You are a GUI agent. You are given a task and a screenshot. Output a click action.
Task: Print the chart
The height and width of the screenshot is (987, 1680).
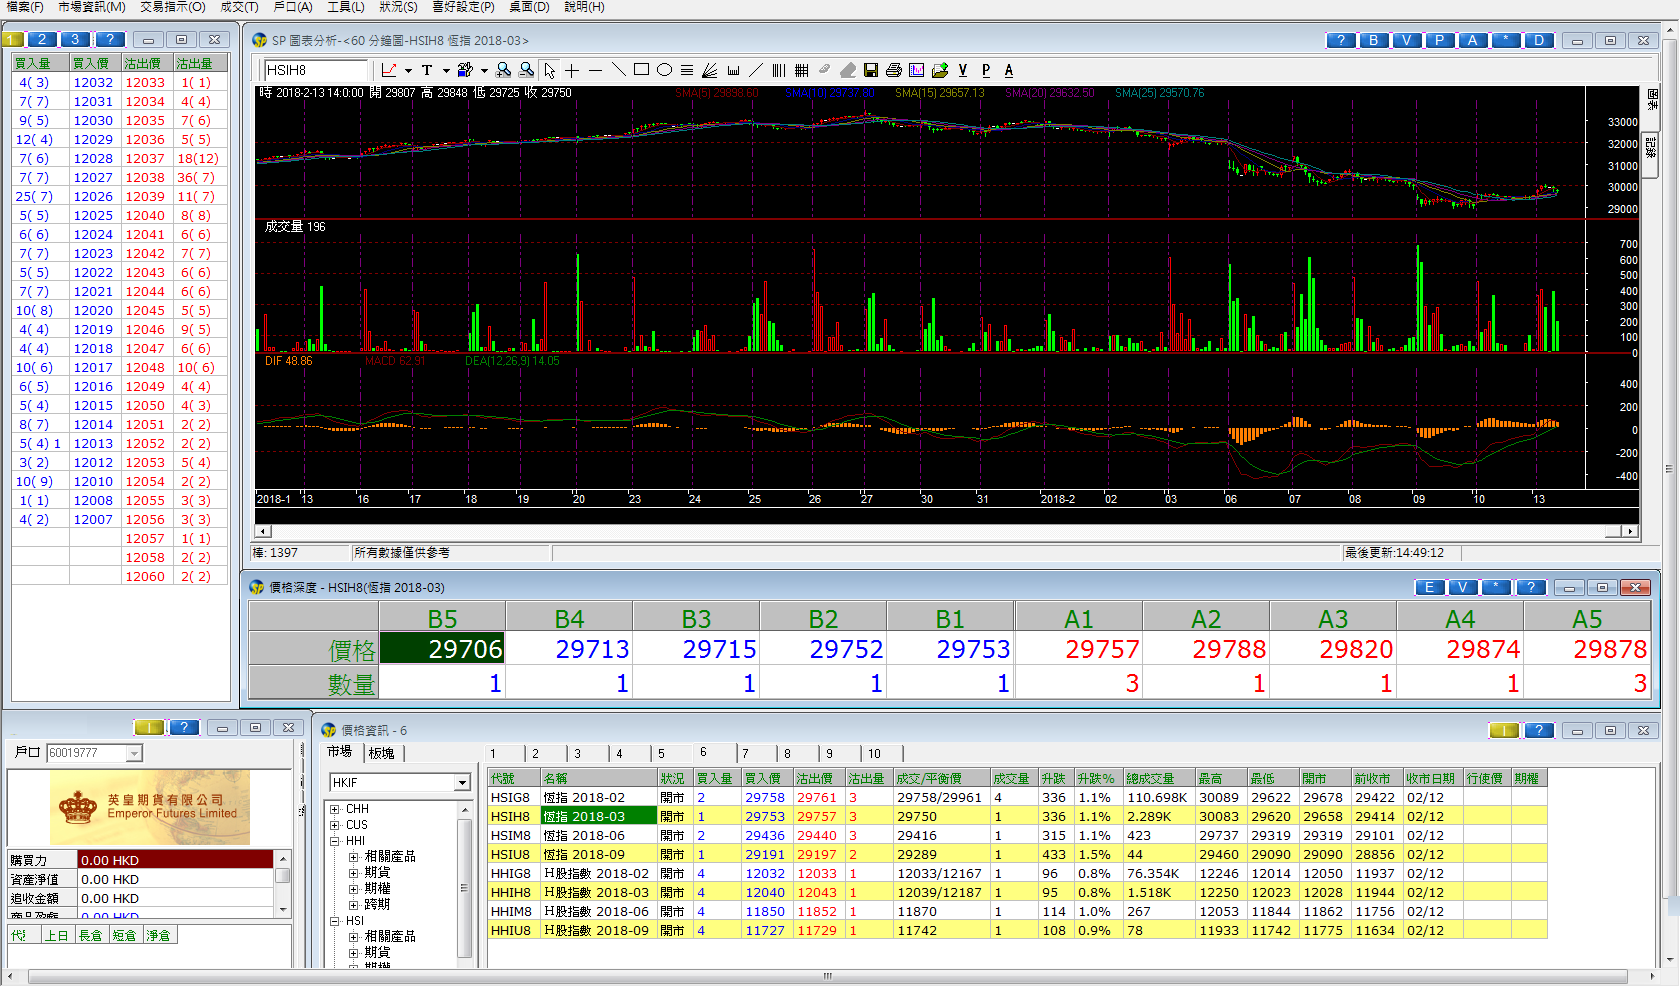point(894,70)
